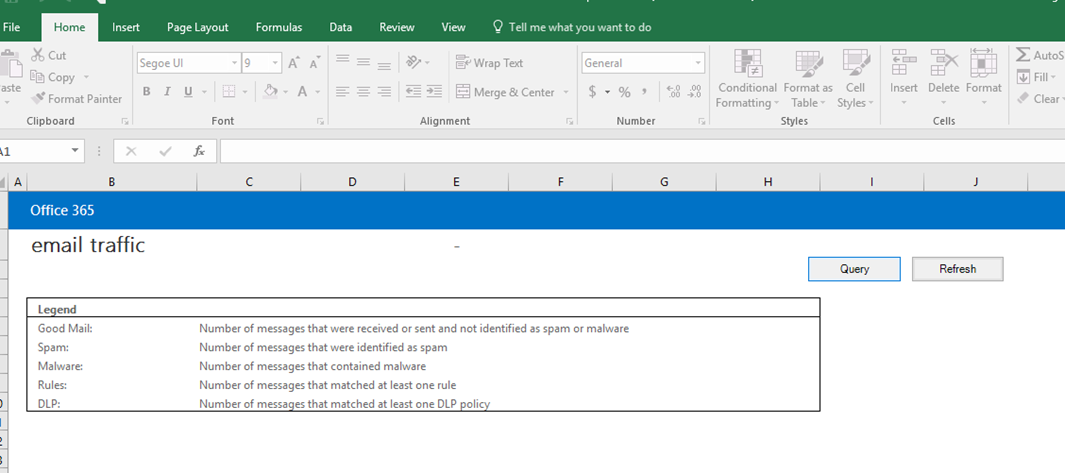Click into the formula bar input
1065x473 pixels.
pyautogui.click(x=640, y=151)
